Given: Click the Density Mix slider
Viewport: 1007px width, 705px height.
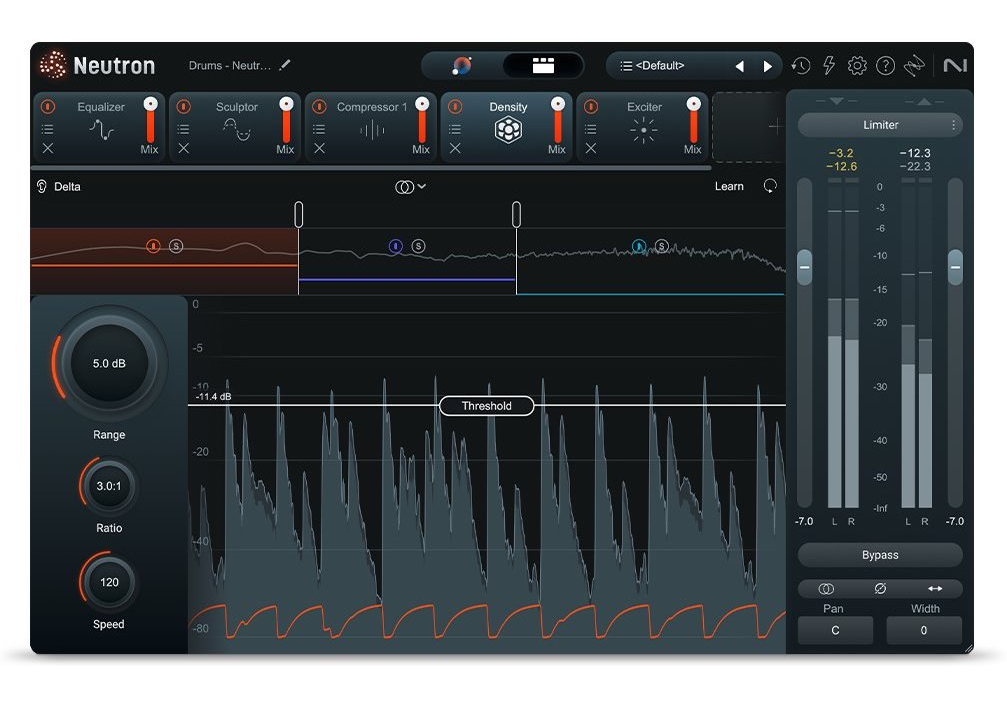Looking at the screenshot, I should point(558,120).
